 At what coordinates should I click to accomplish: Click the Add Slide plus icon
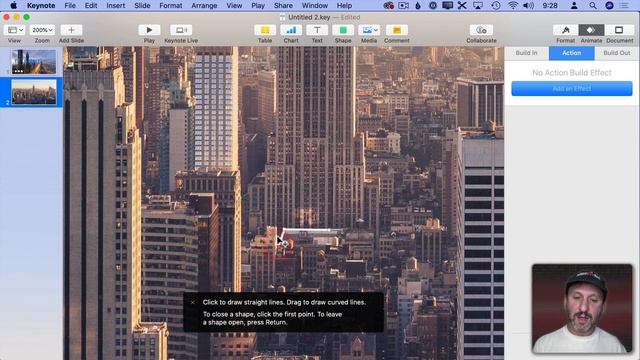pos(71,30)
